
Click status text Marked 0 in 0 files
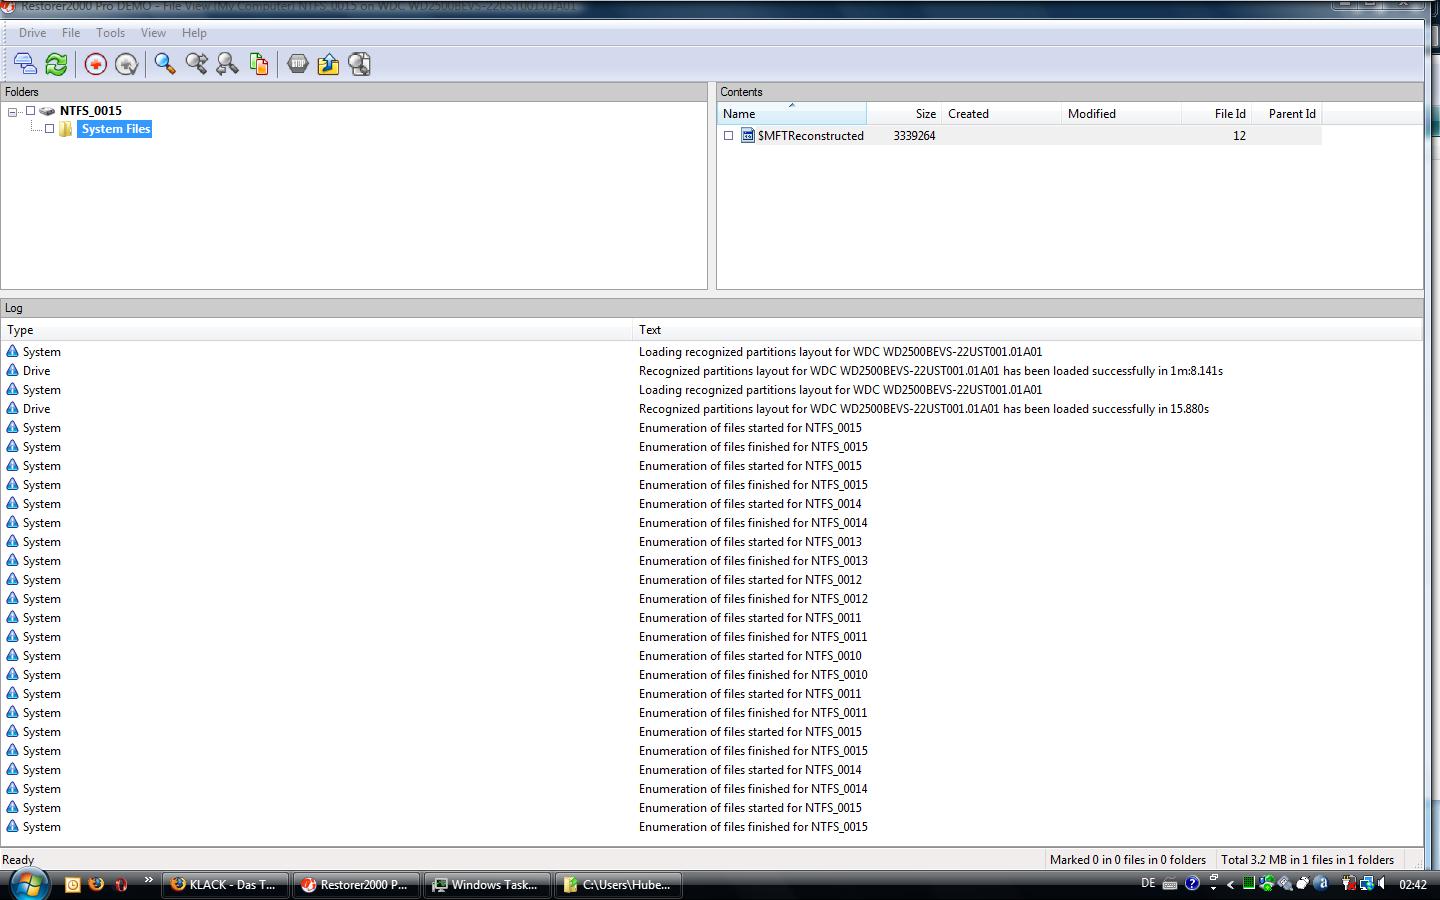coord(1127,860)
